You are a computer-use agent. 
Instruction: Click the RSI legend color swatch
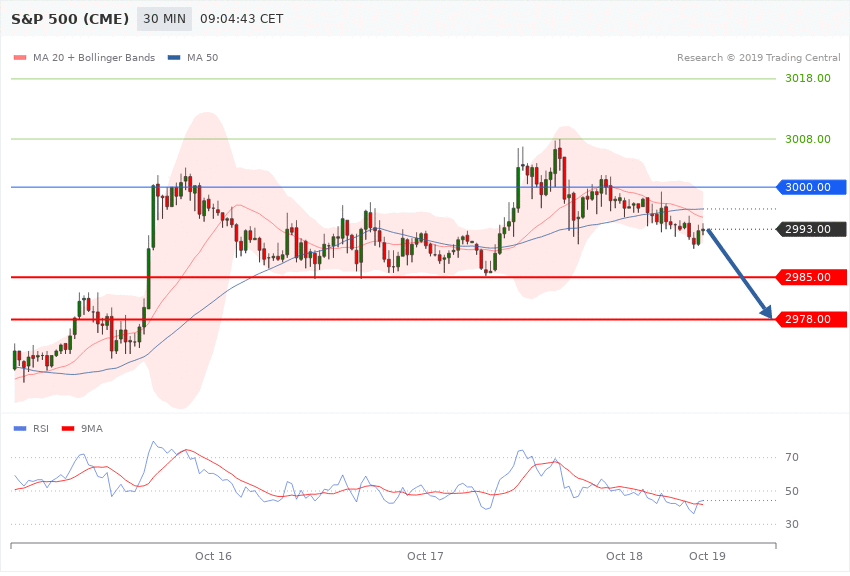pos(20,429)
